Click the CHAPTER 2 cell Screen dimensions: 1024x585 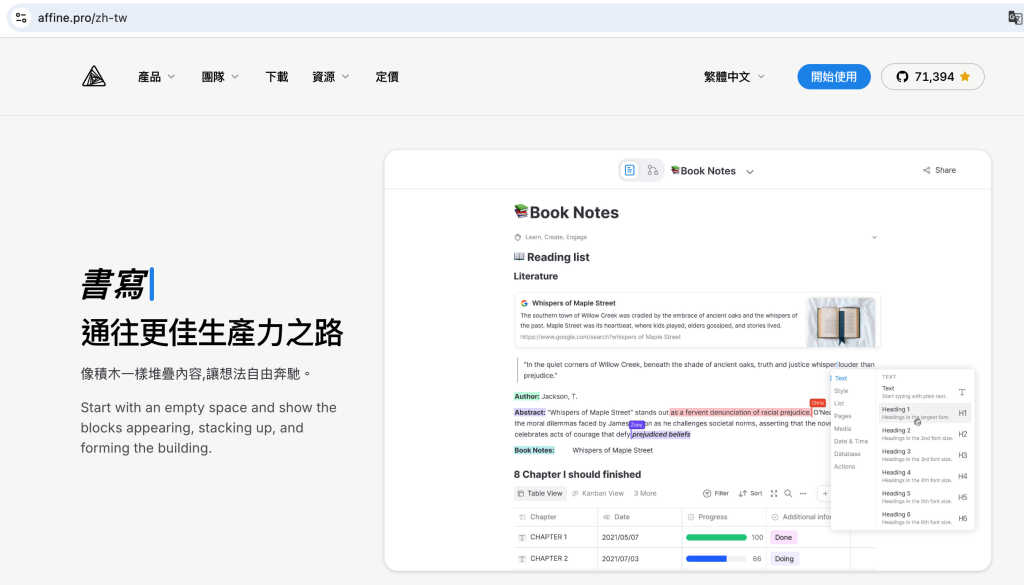556,559
